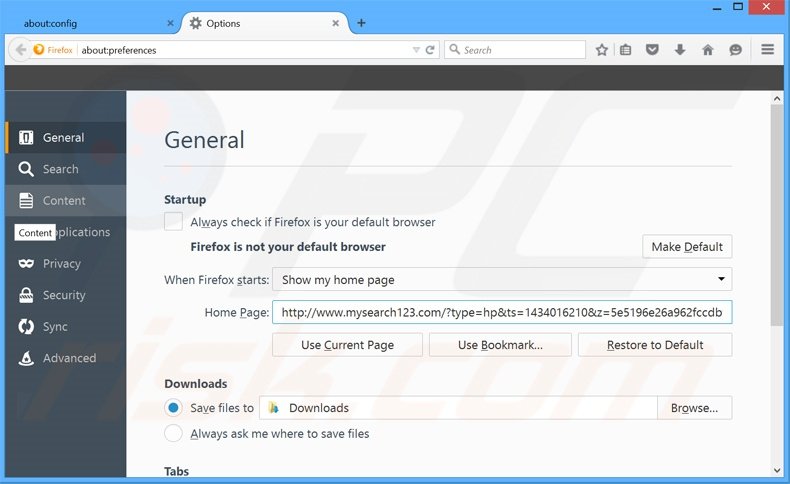Enable Always check if Firefox is default browser
The image size is (790, 484).
click(173, 222)
